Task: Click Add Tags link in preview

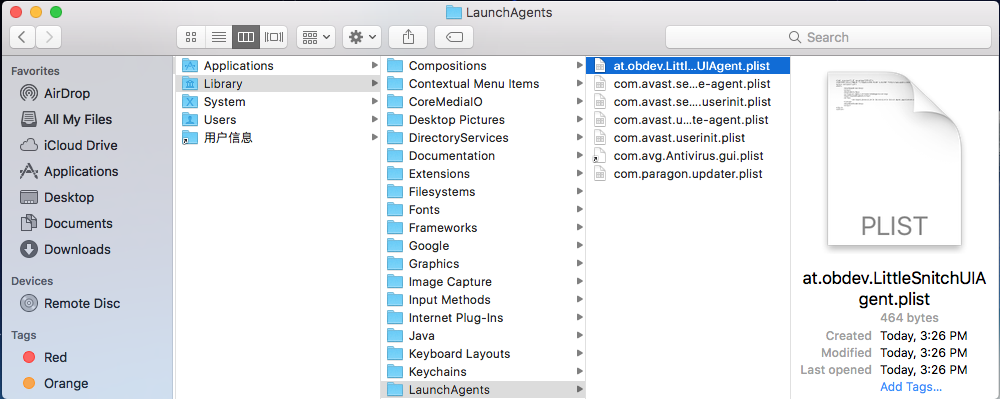Action: tap(911, 386)
